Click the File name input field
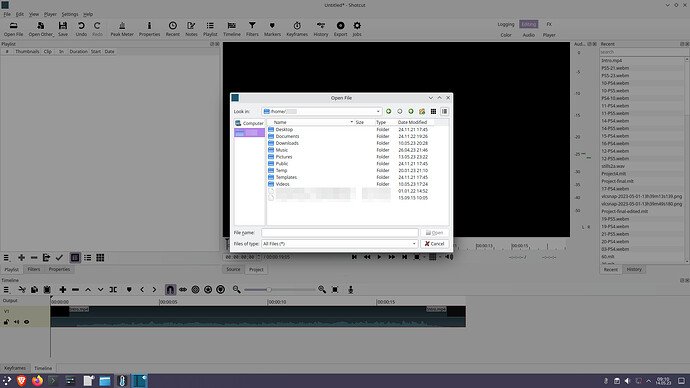Viewport: 690px width, 388px height. (340, 232)
